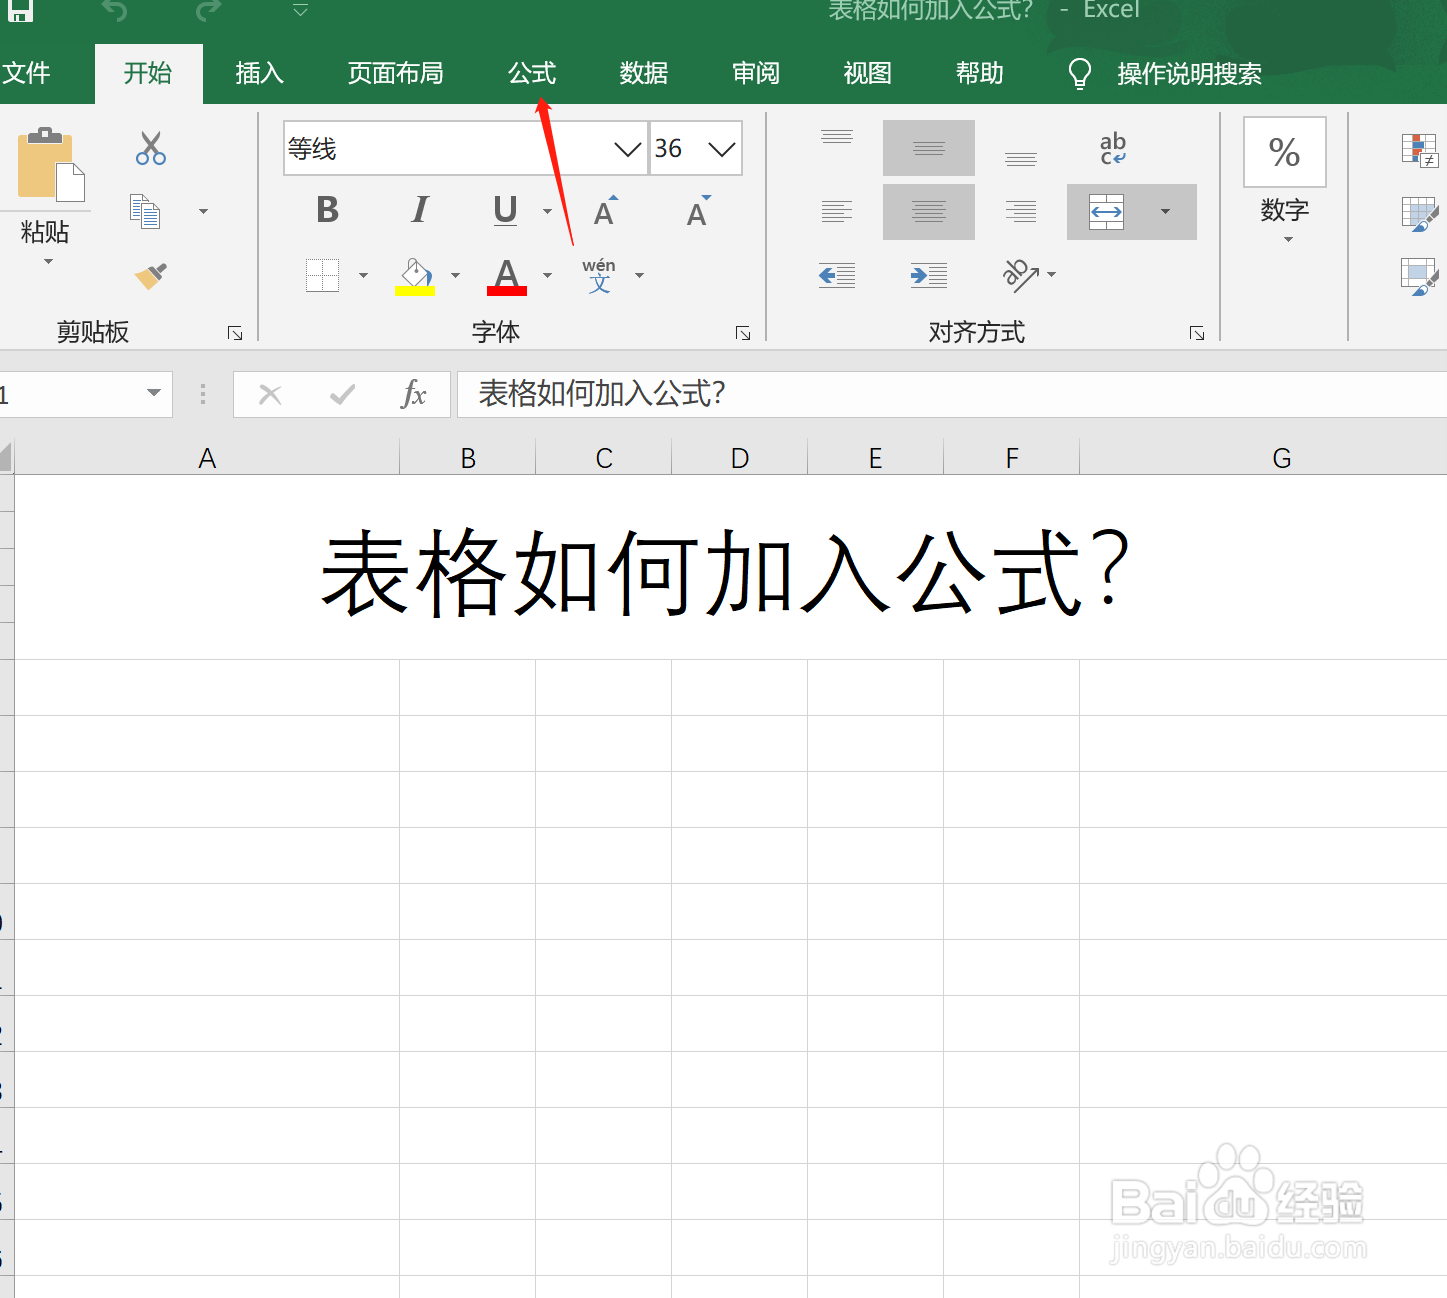Open the 数据 ribbon tab
Viewport: 1447px width, 1298px height.
643,73
